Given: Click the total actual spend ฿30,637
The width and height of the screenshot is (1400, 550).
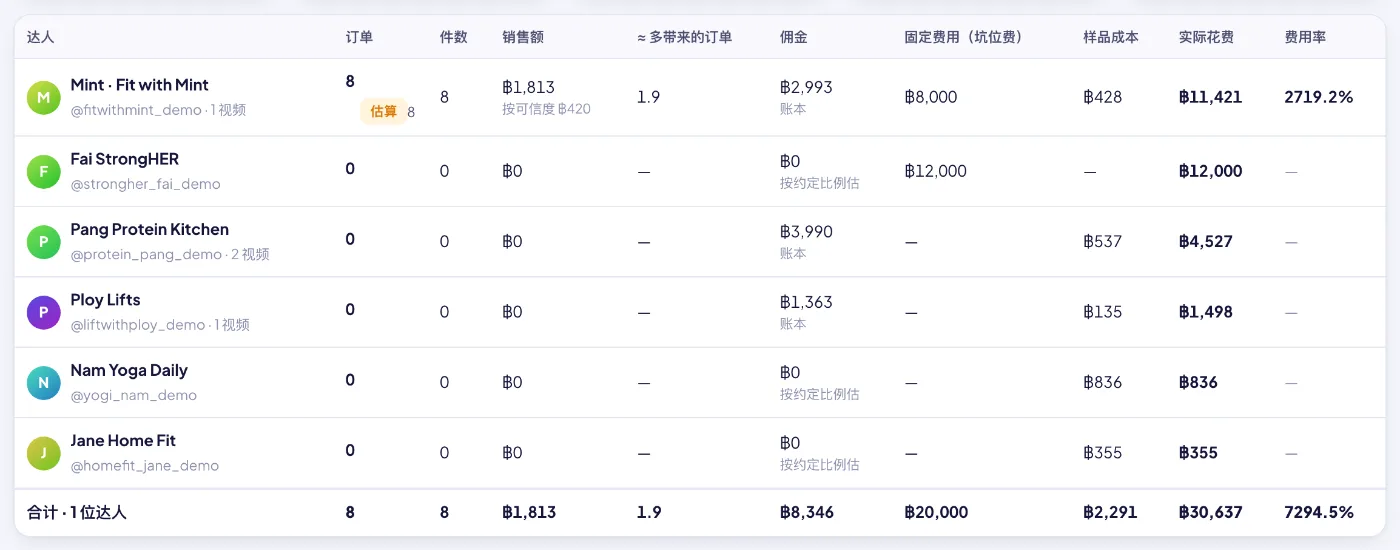Looking at the screenshot, I should (x=1211, y=513).
